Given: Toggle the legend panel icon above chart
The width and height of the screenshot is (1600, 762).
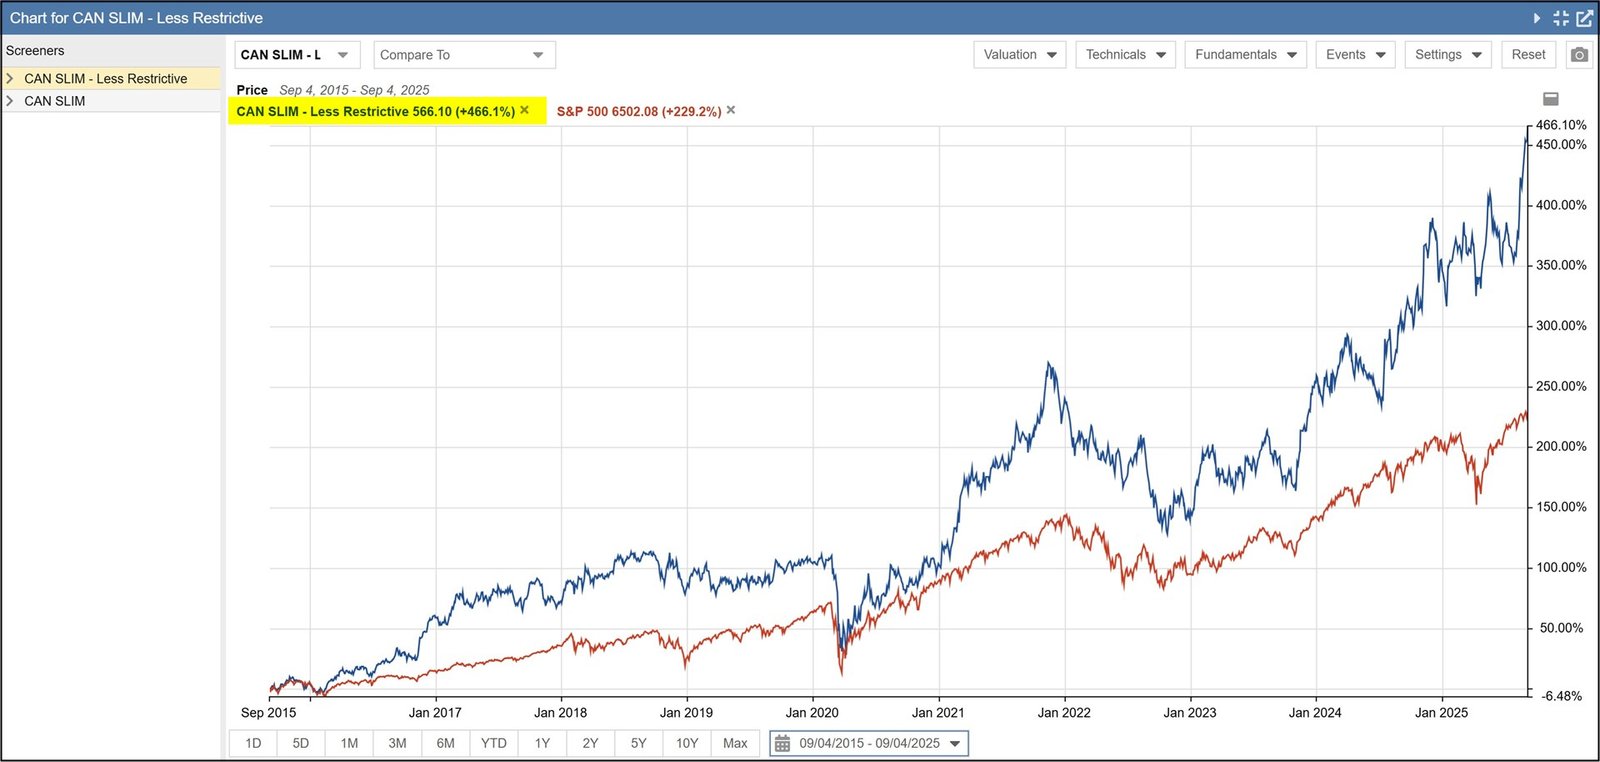Looking at the screenshot, I should click(1551, 99).
